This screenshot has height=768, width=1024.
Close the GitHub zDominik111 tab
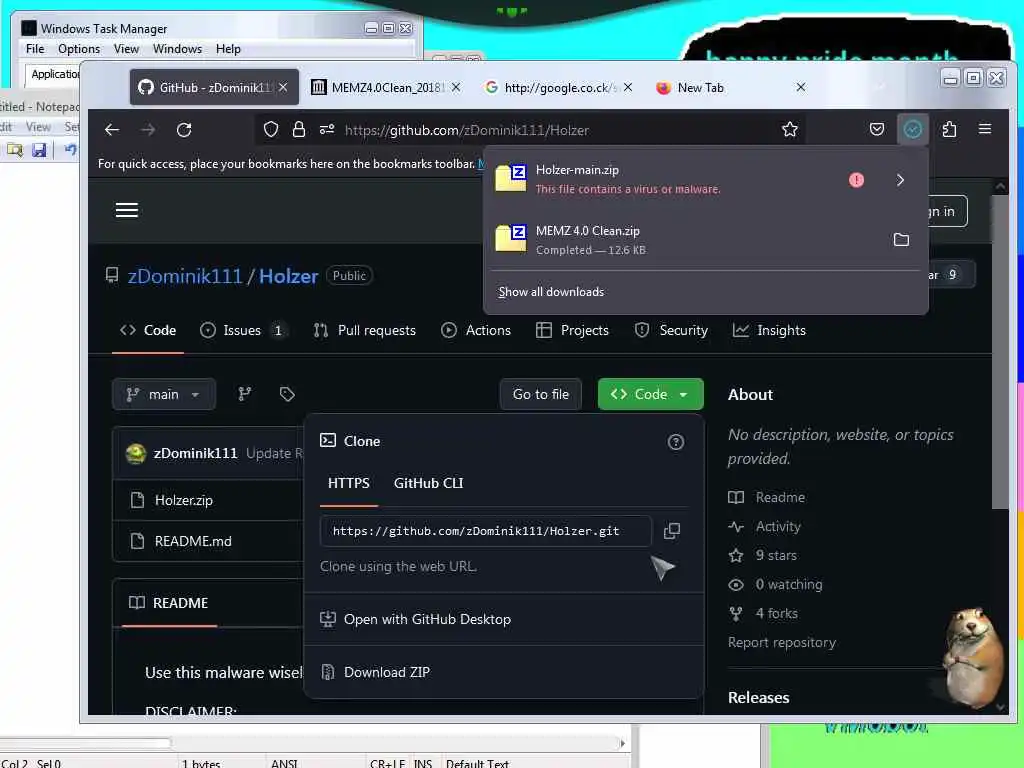pos(283,88)
